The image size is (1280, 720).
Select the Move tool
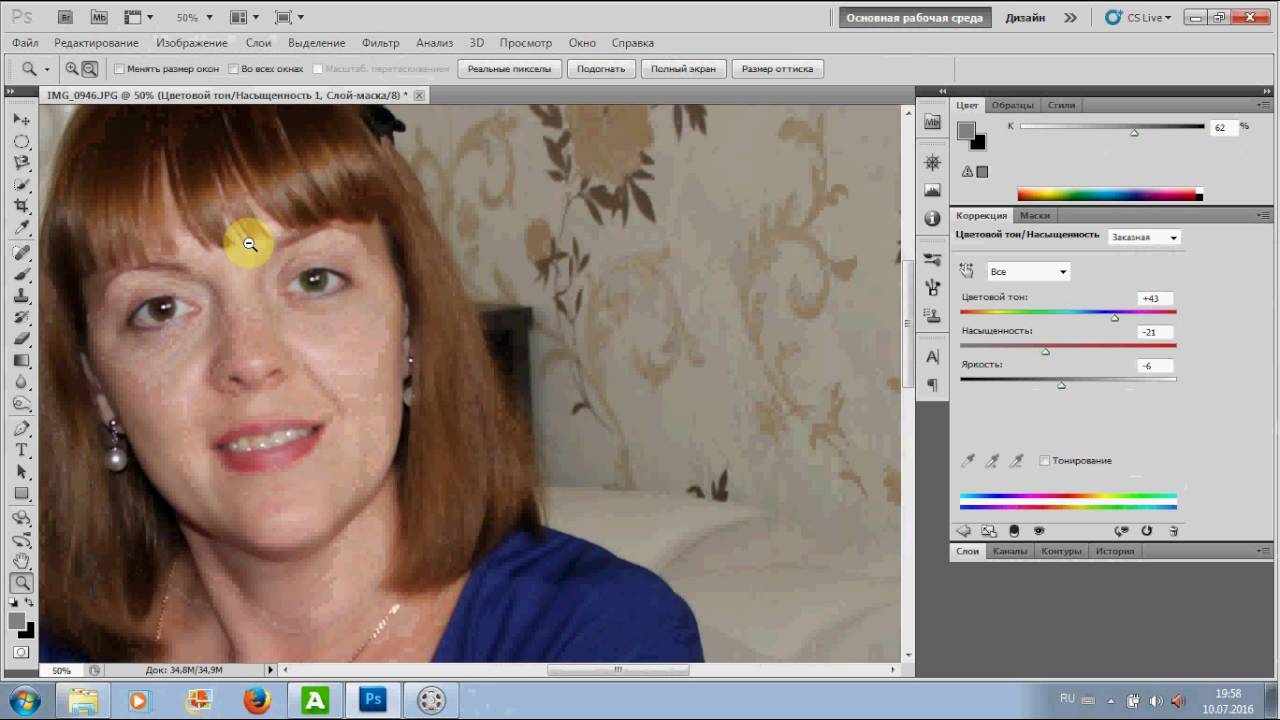21,119
